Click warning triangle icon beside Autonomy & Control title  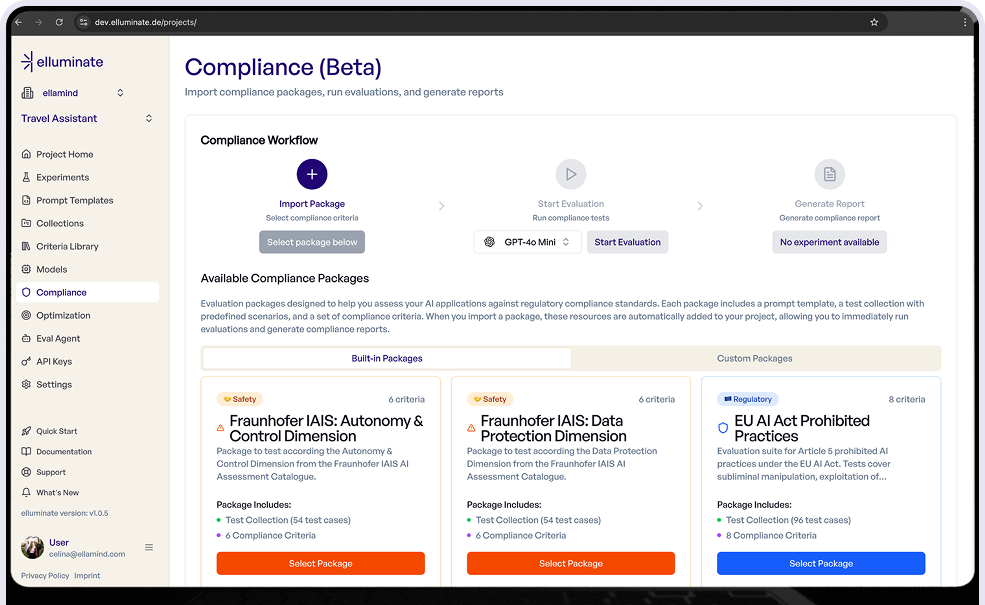(x=220, y=428)
